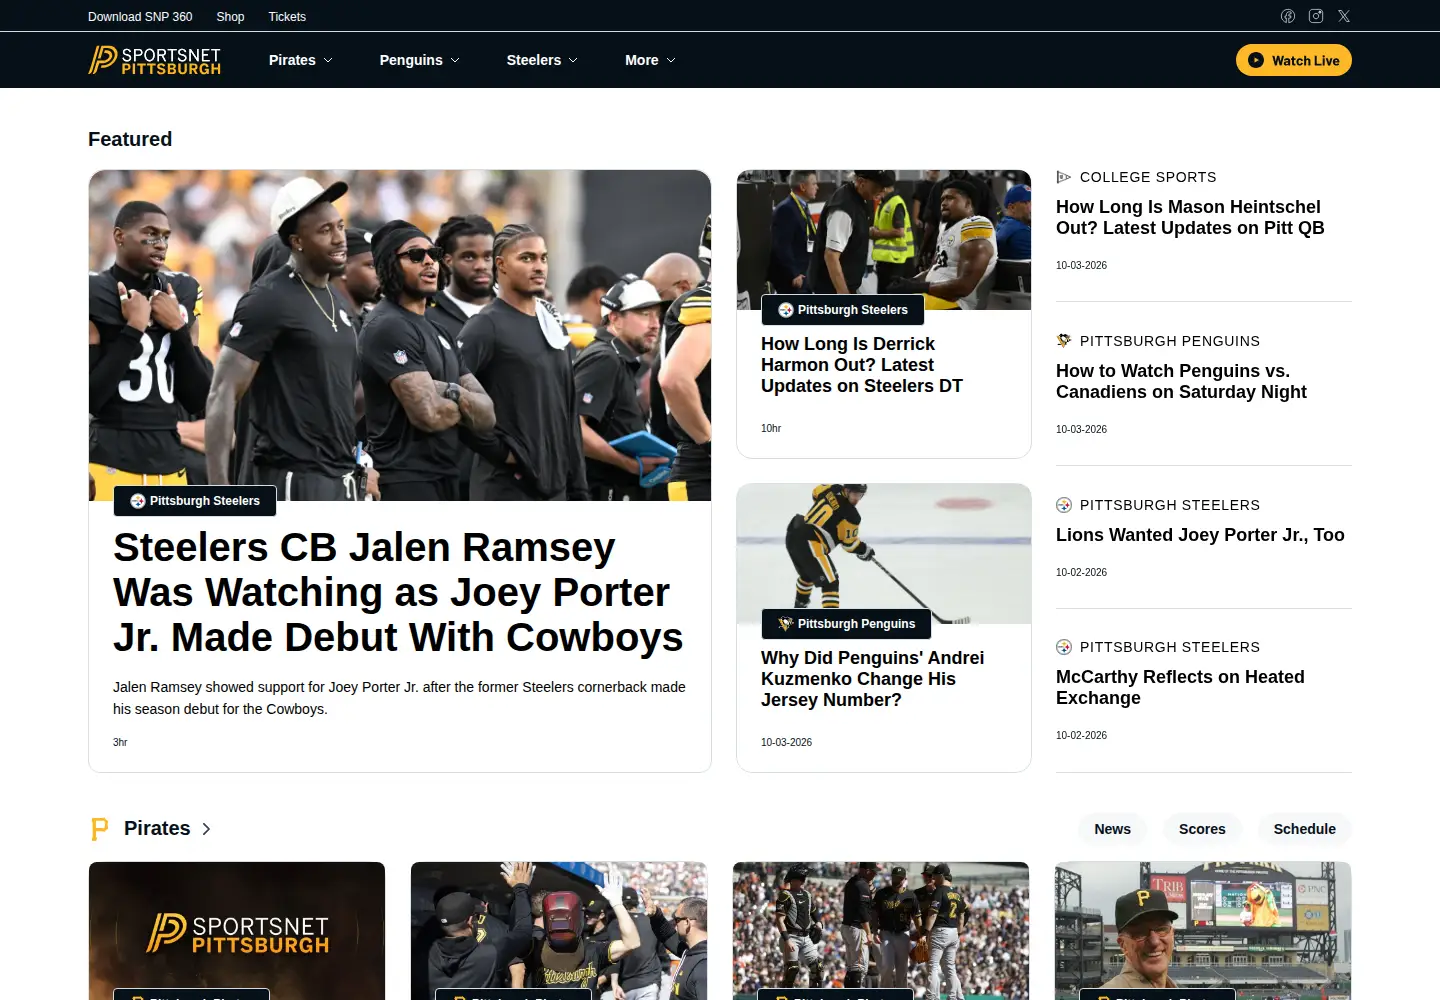Click the featured Steelers sideline photo

click(400, 335)
